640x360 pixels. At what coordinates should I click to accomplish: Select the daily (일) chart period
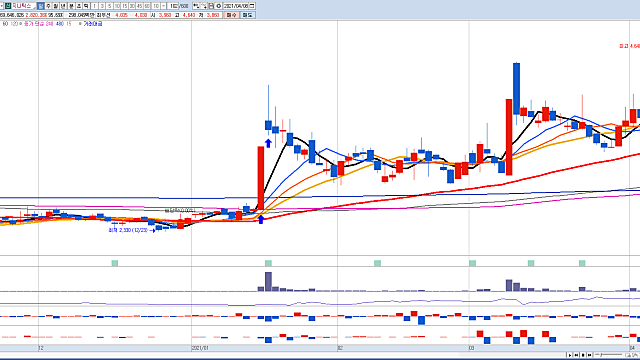tap(40, 6)
